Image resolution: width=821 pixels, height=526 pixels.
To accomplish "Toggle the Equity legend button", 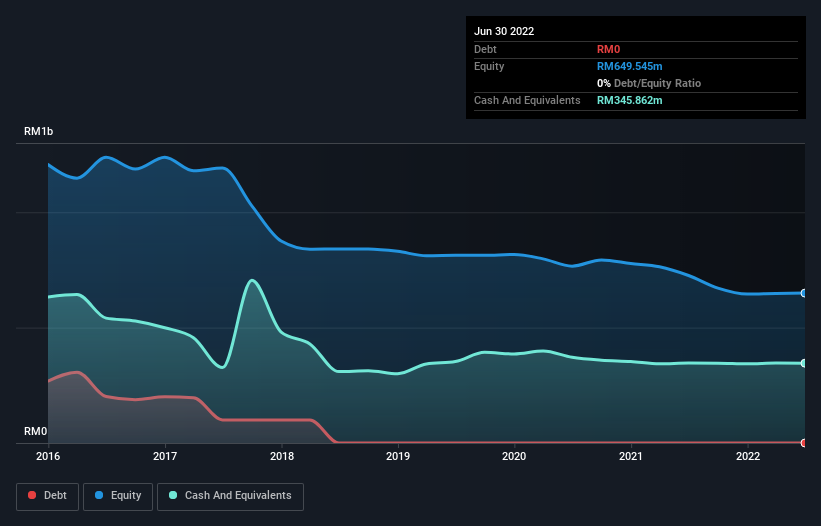I will [x=118, y=496].
